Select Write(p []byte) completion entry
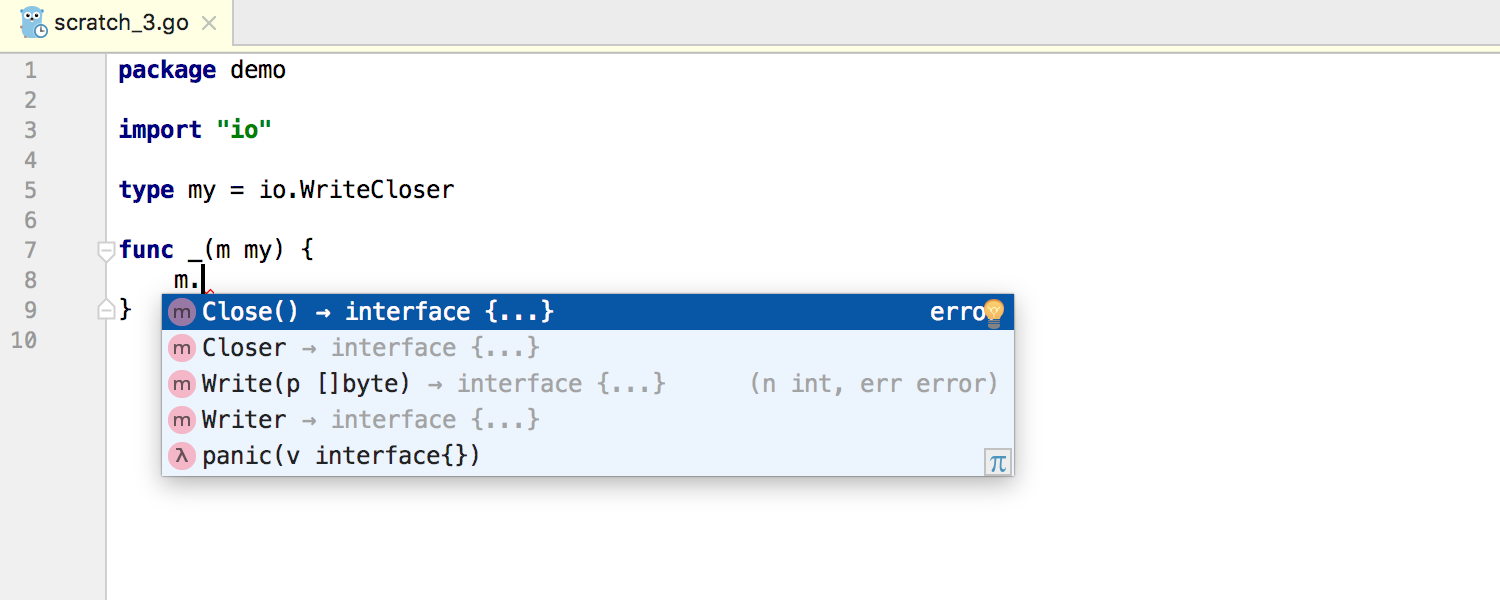This screenshot has height=600, width=1500. pos(588,384)
